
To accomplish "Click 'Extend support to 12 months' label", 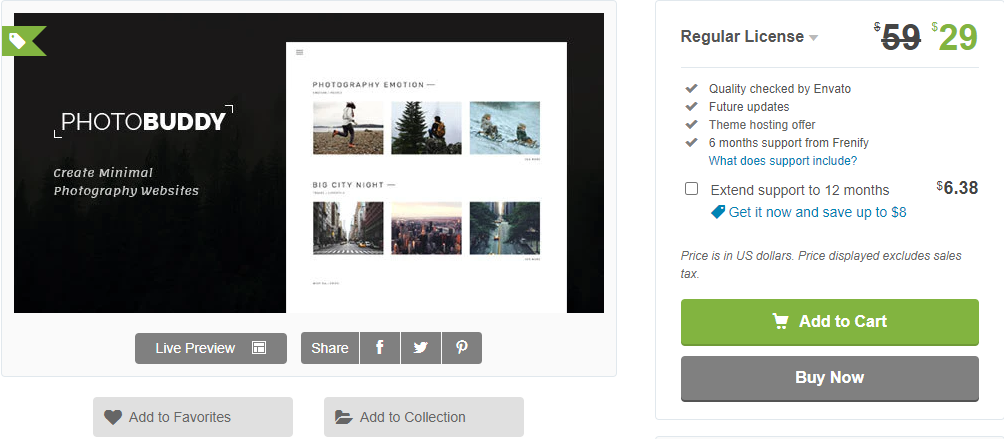I will click(800, 190).
